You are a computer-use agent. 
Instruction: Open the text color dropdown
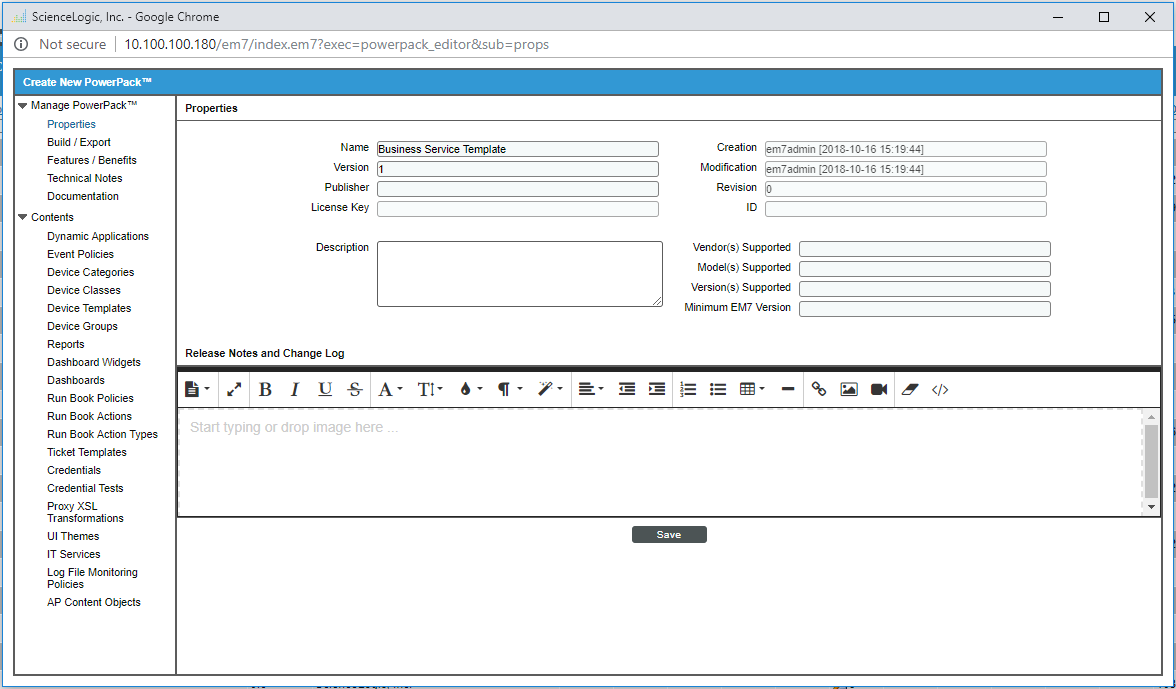(x=470, y=390)
